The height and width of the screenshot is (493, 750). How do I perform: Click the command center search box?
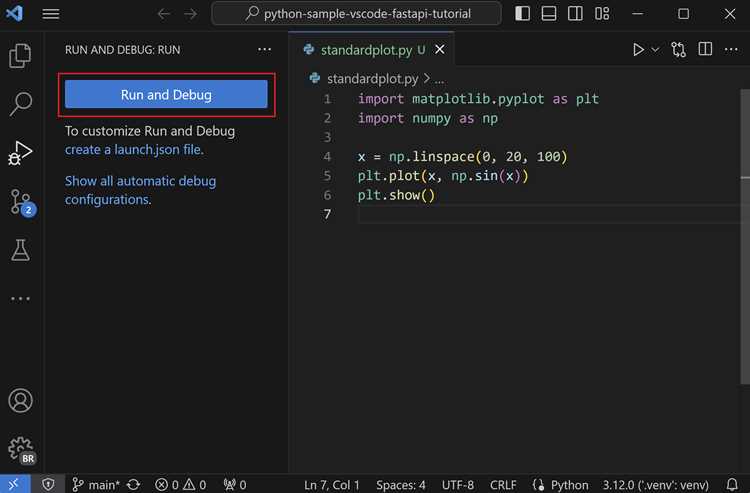[x=356, y=13]
